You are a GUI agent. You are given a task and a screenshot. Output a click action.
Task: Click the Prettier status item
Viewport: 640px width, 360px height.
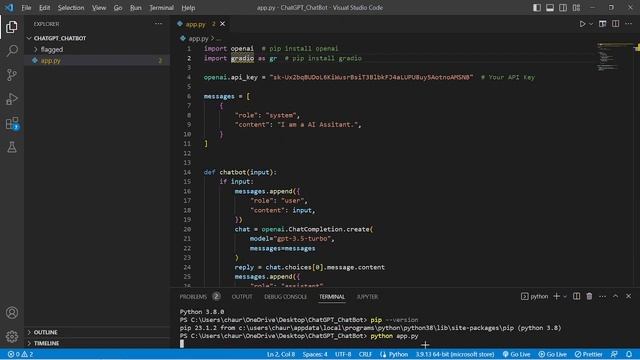coord(588,354)
